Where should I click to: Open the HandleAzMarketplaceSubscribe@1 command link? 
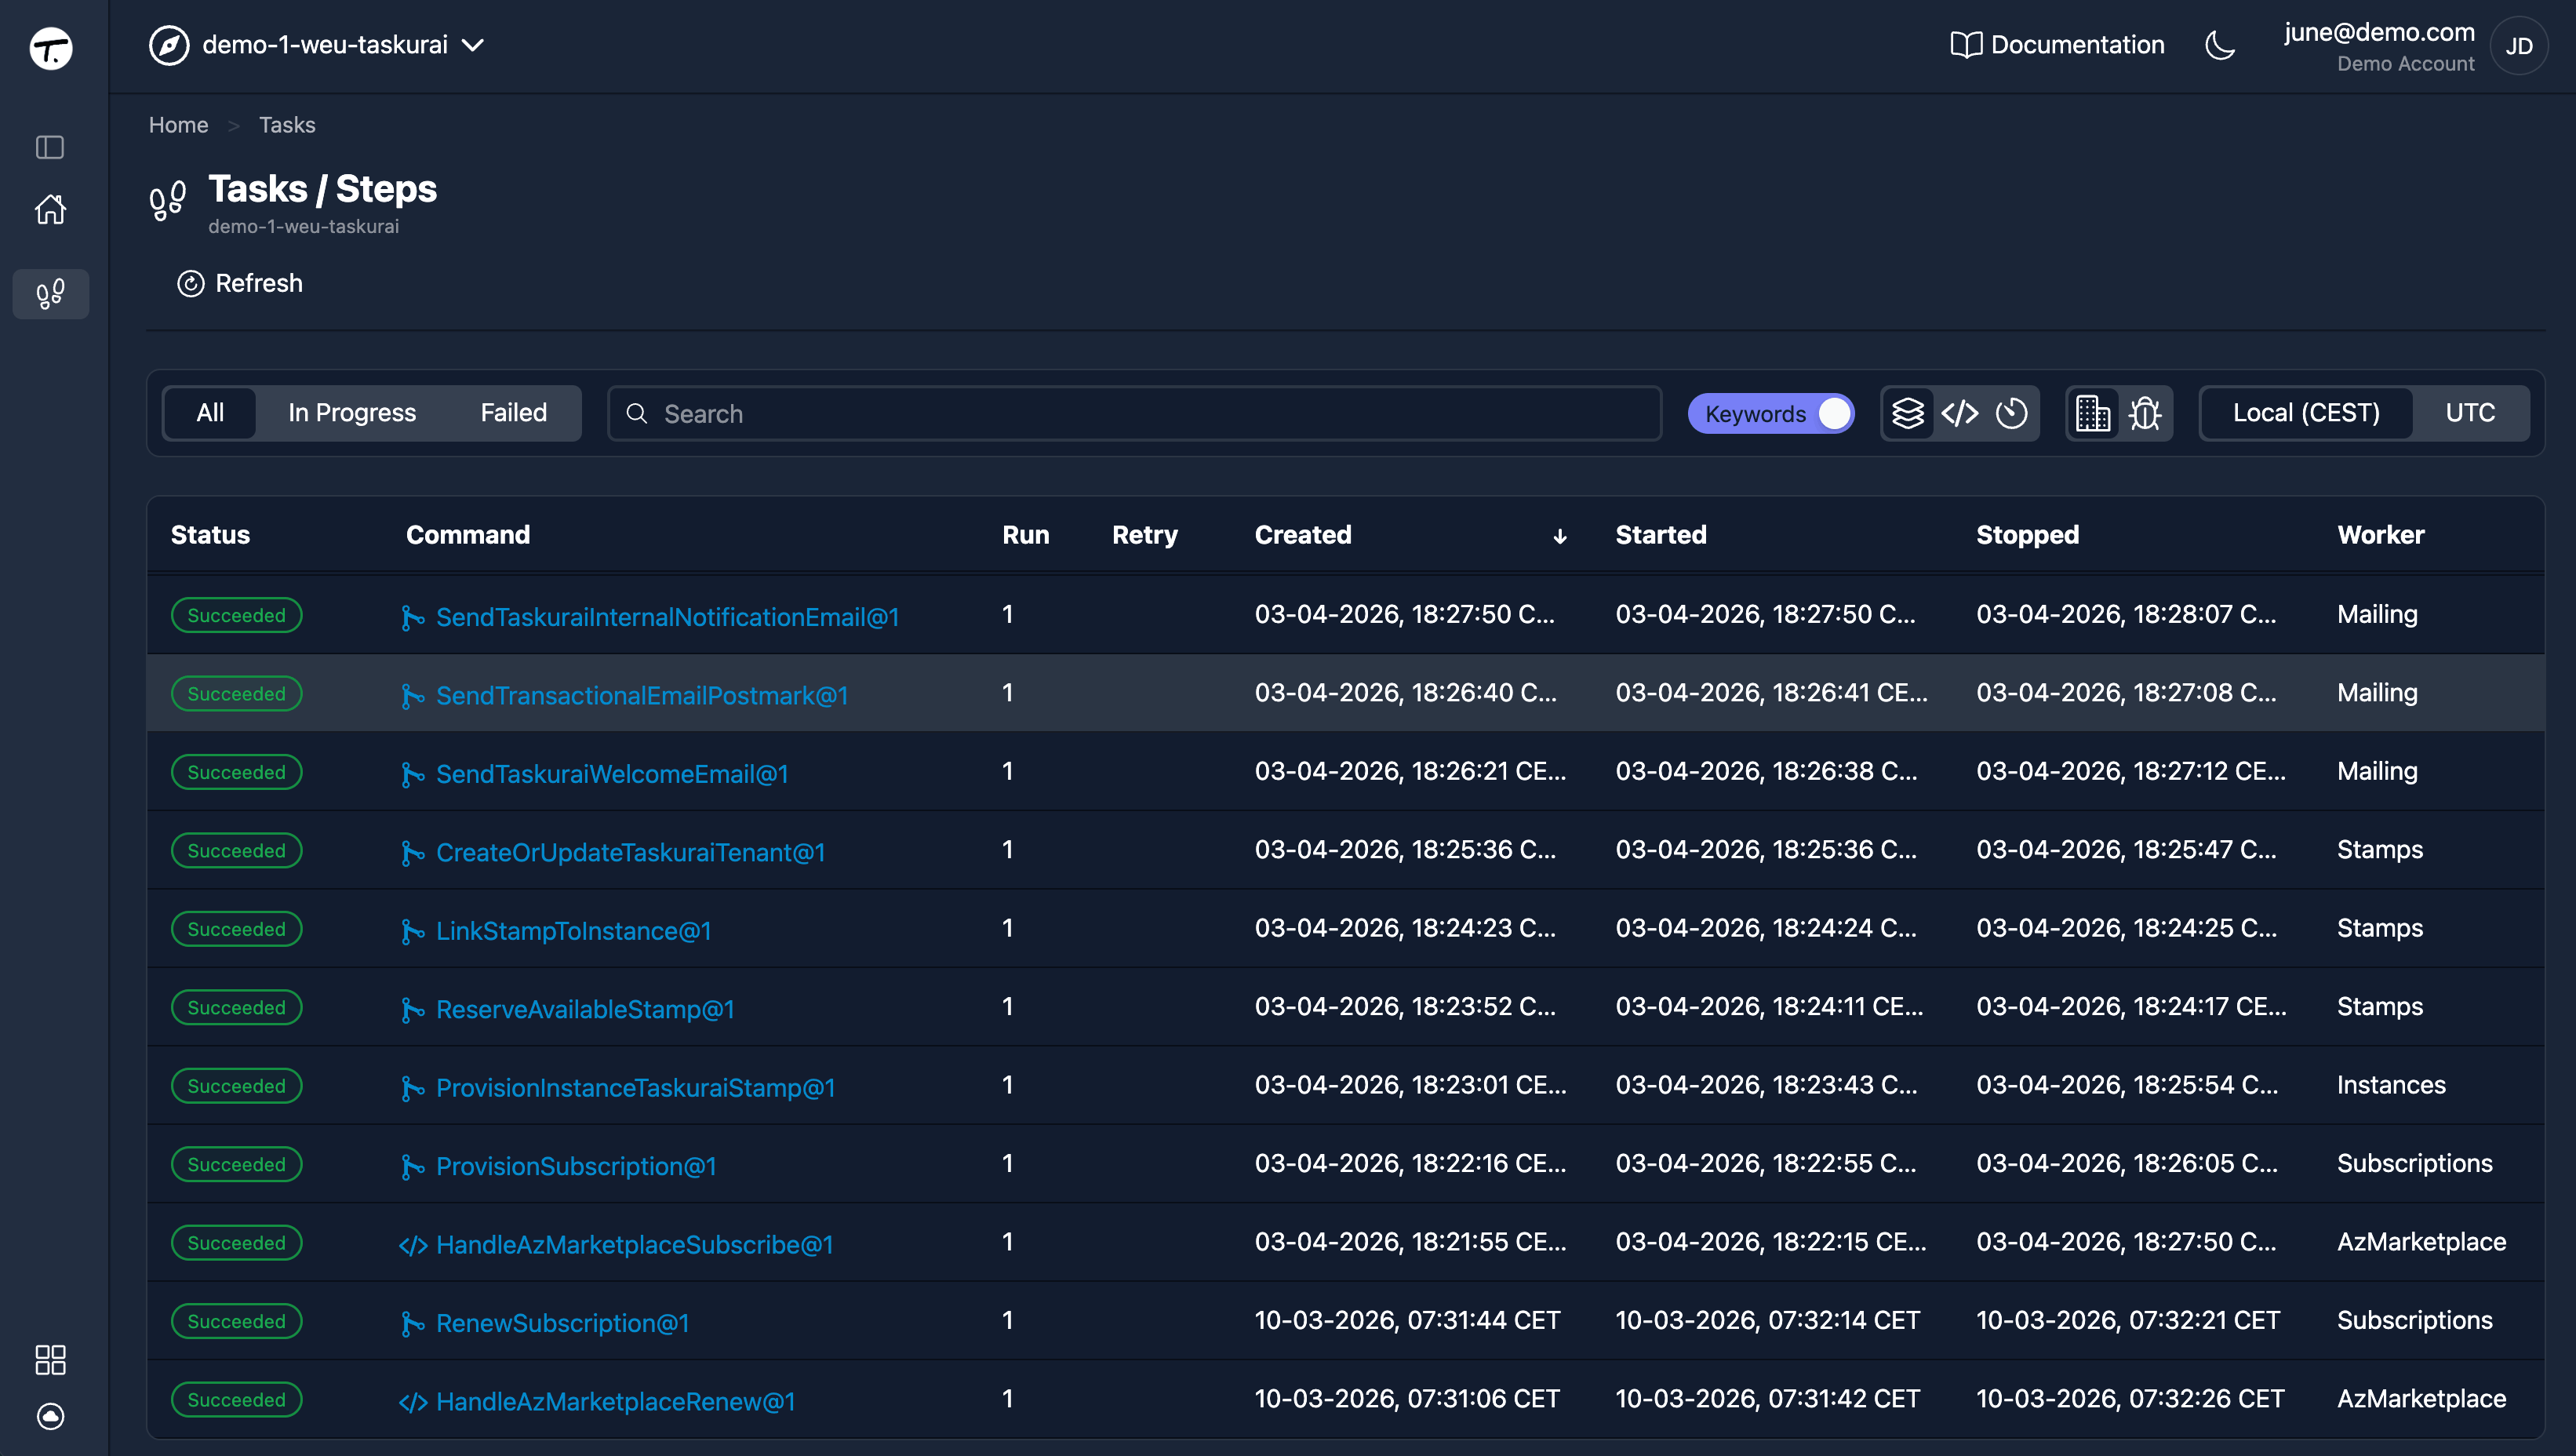(634, 1245)
